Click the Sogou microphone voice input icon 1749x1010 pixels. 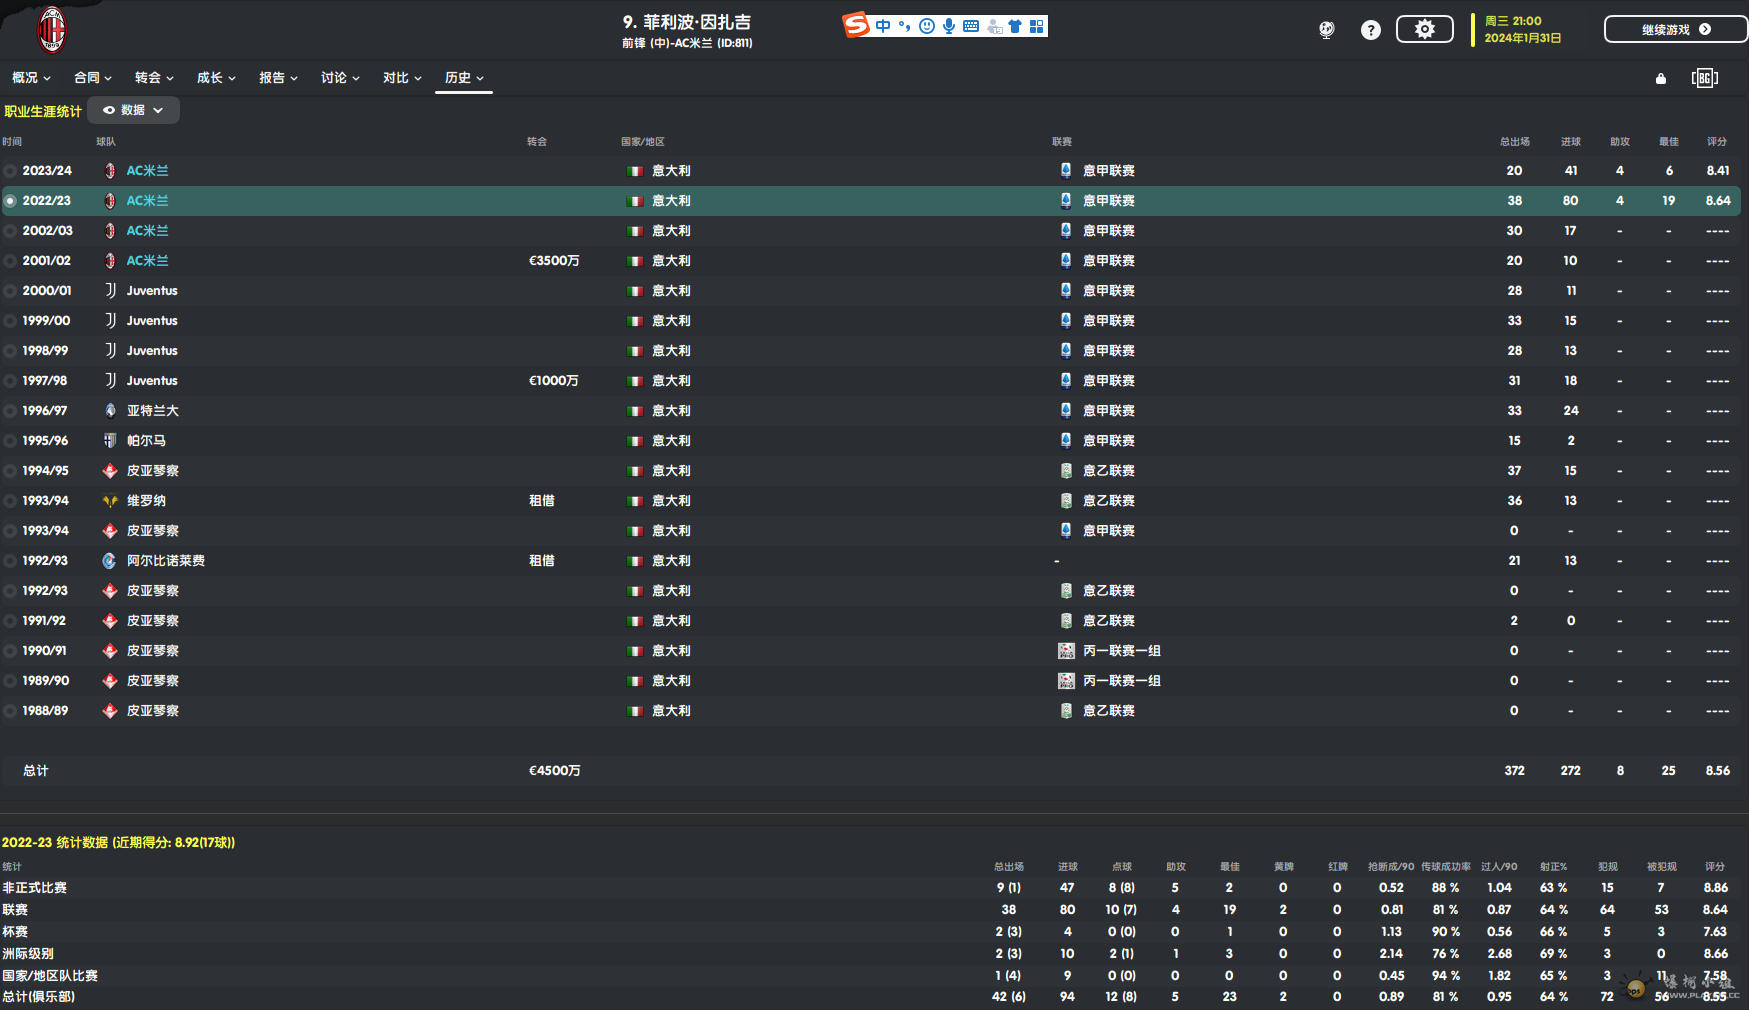pyautogui.click(x=949, y=26)
